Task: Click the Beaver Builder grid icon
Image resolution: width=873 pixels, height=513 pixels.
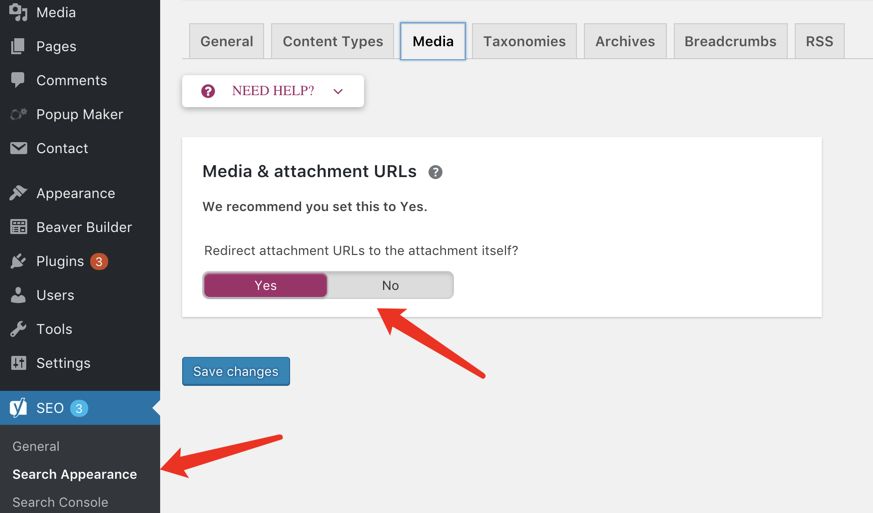Action: [18, 227]
